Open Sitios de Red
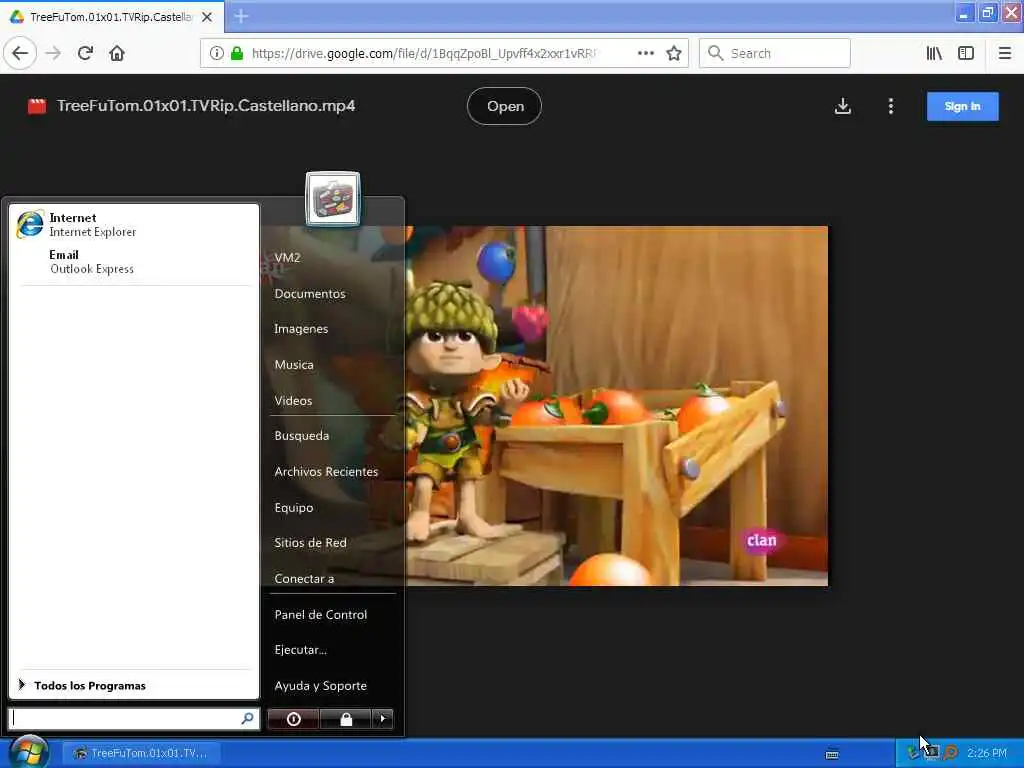 (310, 543)
